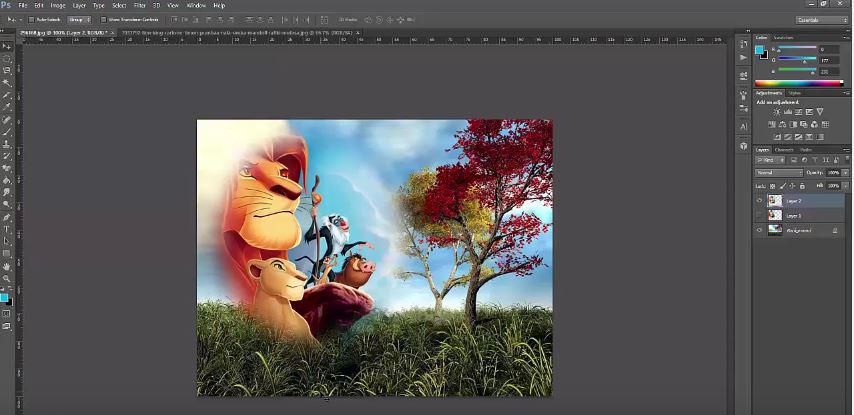Open the Color panel flyout menu
Viewport: 854px width, 415px height.
(x=846, y=38)
